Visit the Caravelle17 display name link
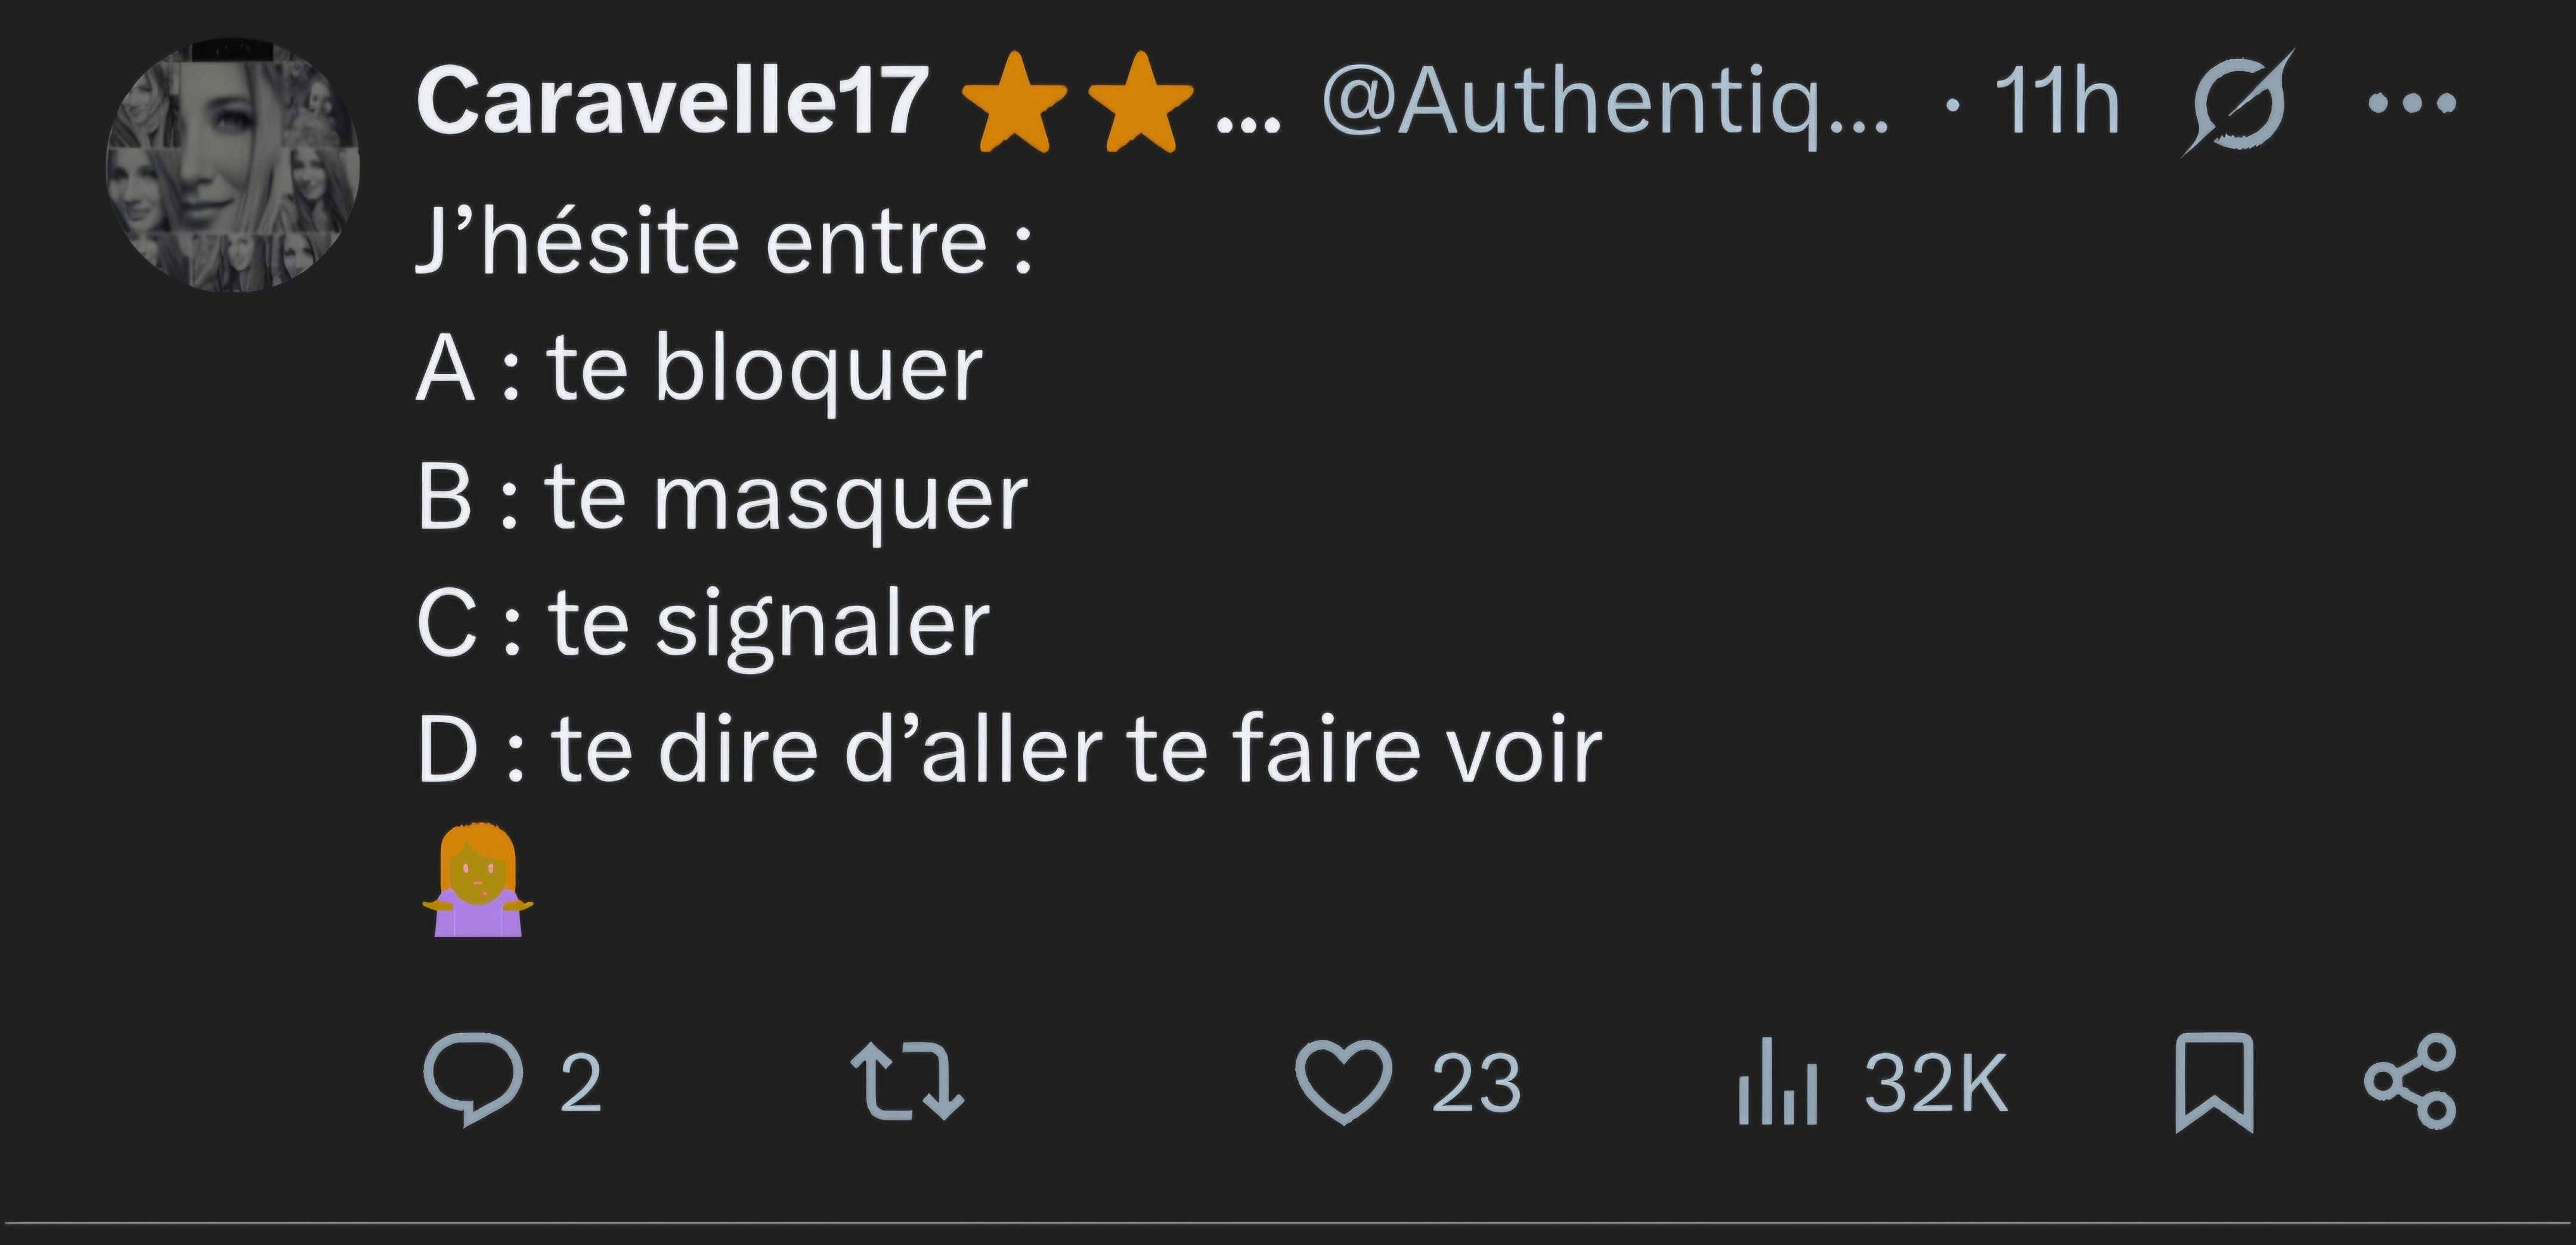The height and width of the screenshot is (1245, 2576). click(x=672, y=100)
